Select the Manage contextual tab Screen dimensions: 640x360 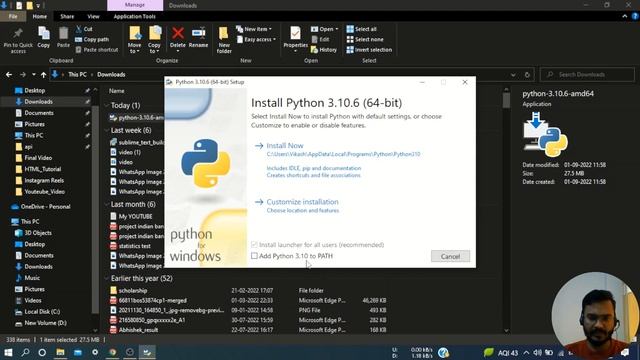coord(135,5)
